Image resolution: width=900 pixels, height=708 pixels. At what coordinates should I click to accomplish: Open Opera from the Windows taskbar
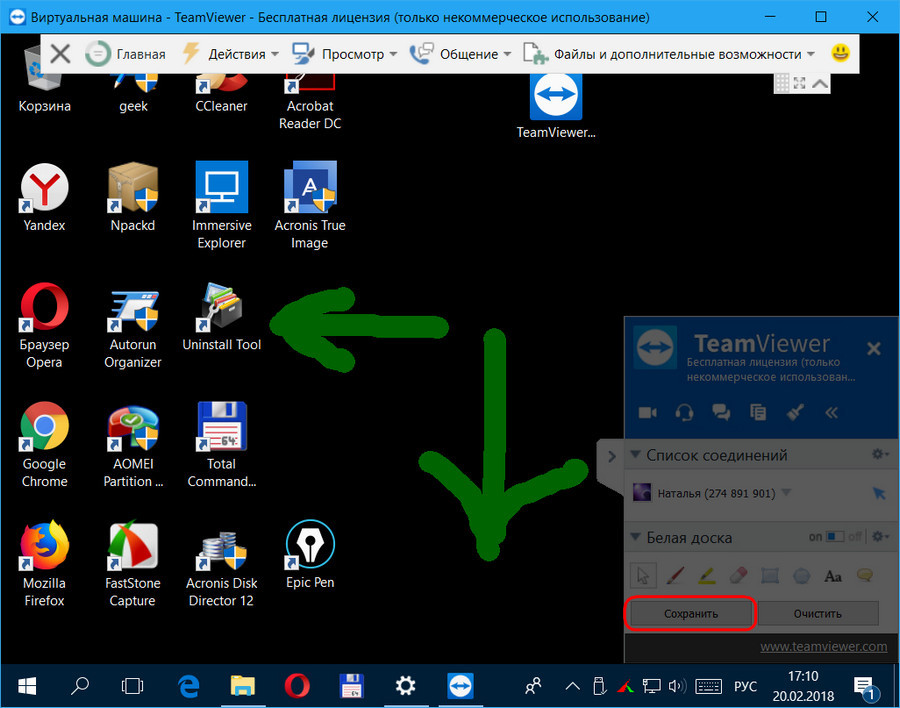[296, 685]
